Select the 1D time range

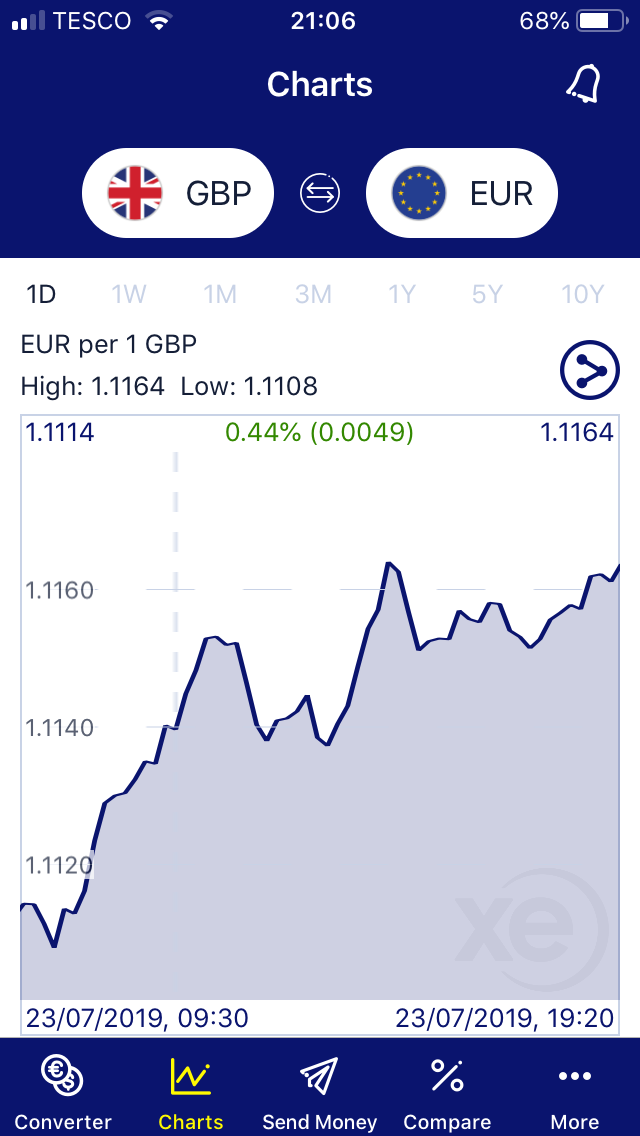(x=41, y=294)
